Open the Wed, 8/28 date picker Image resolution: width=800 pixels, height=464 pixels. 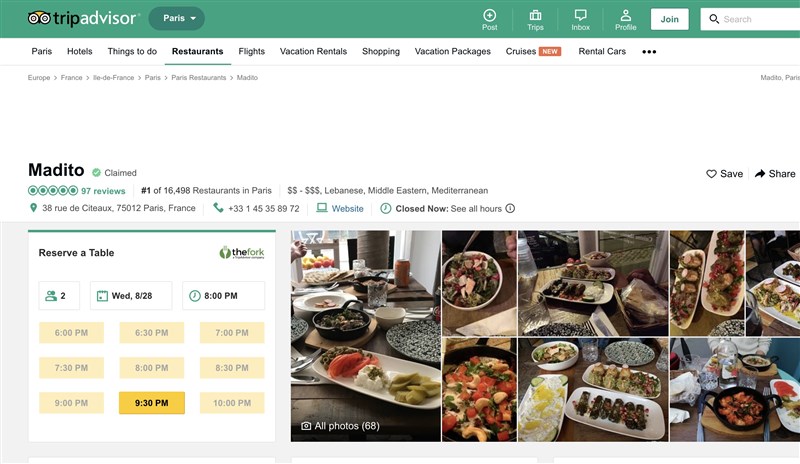(x=131, y=296)
